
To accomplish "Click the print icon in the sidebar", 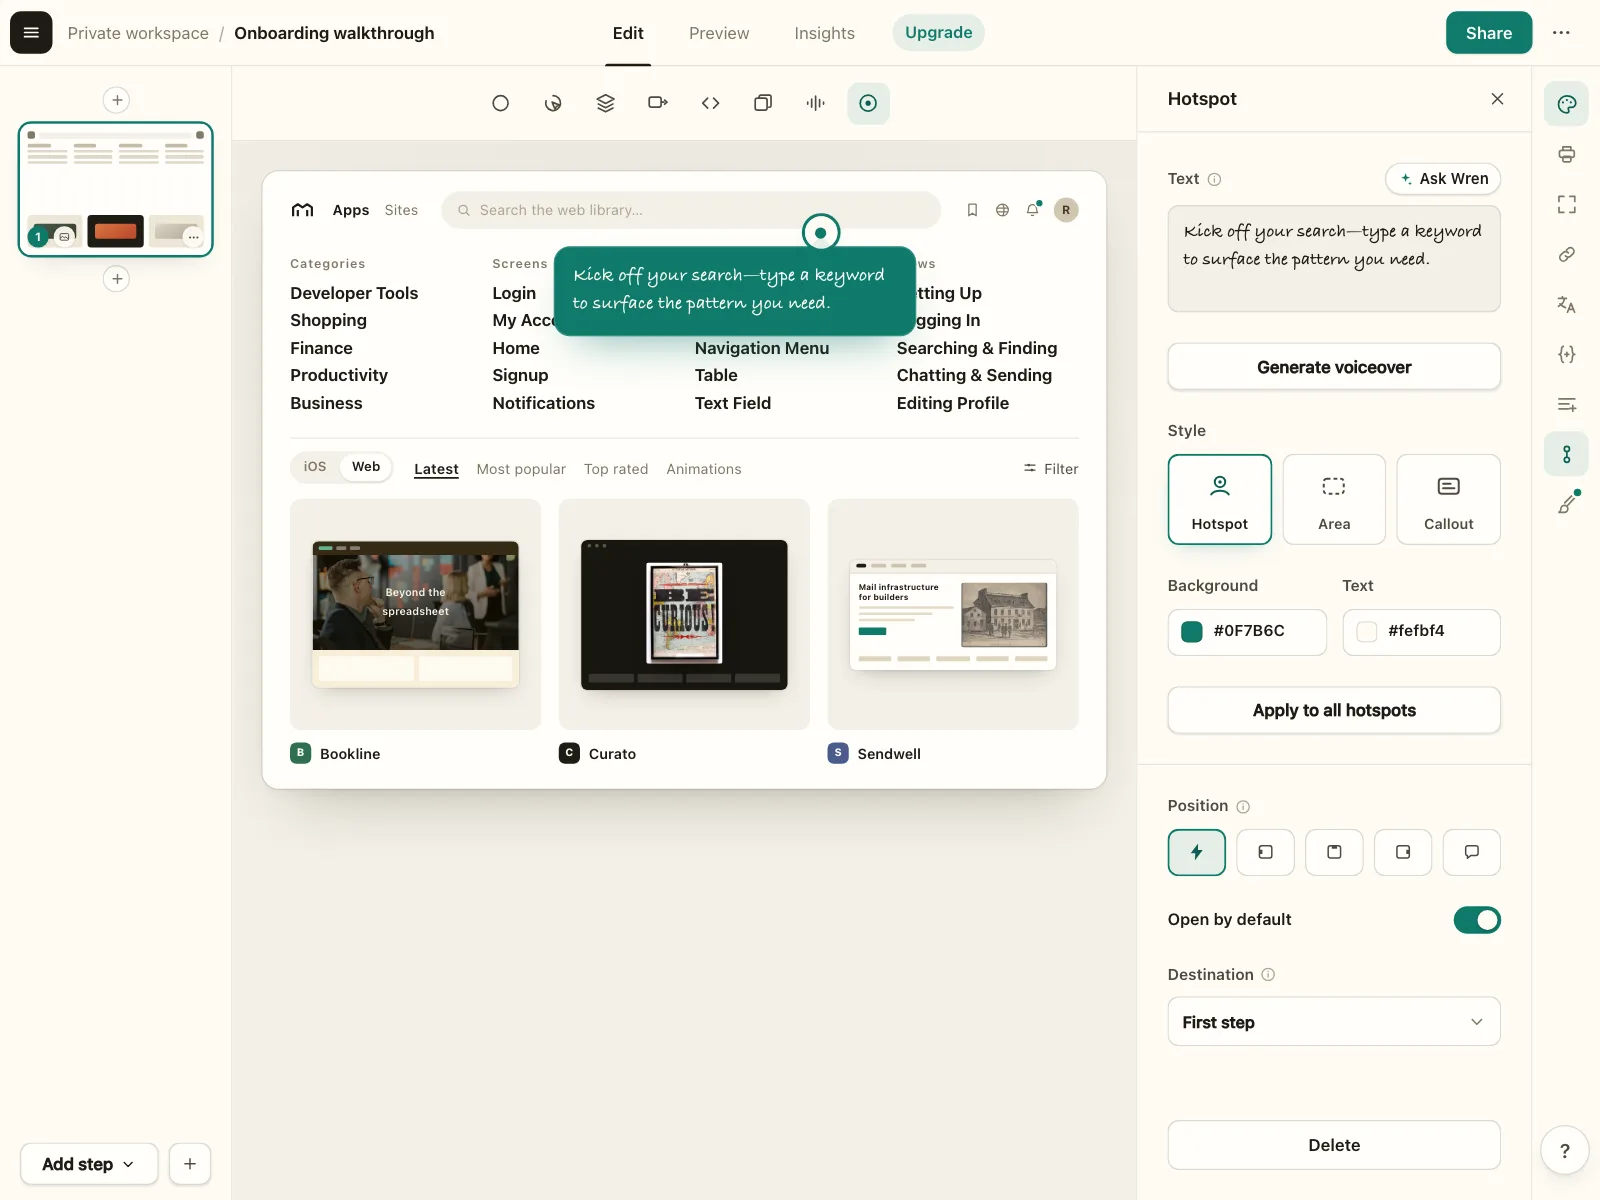I will pos(1566,154).
